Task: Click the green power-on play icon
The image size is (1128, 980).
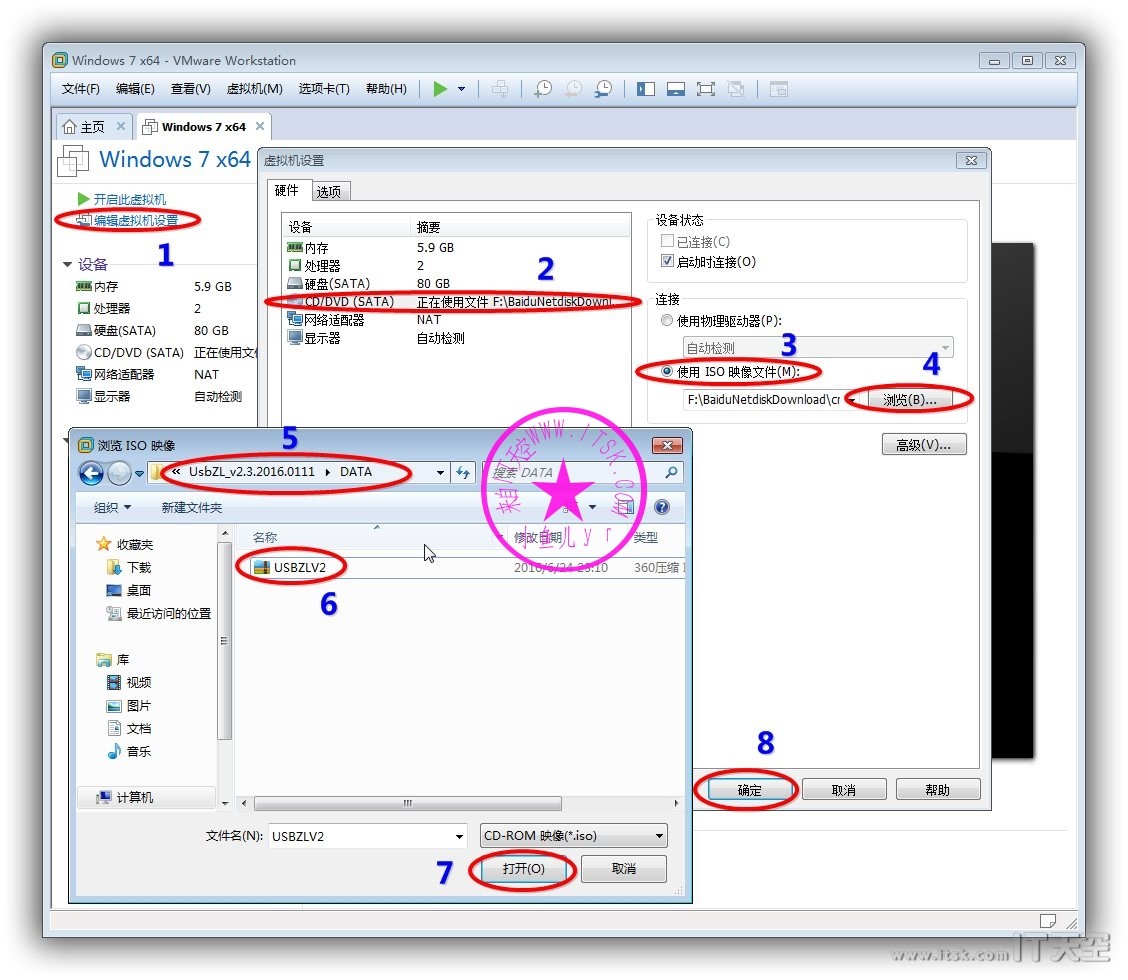Action: point(440,89)
